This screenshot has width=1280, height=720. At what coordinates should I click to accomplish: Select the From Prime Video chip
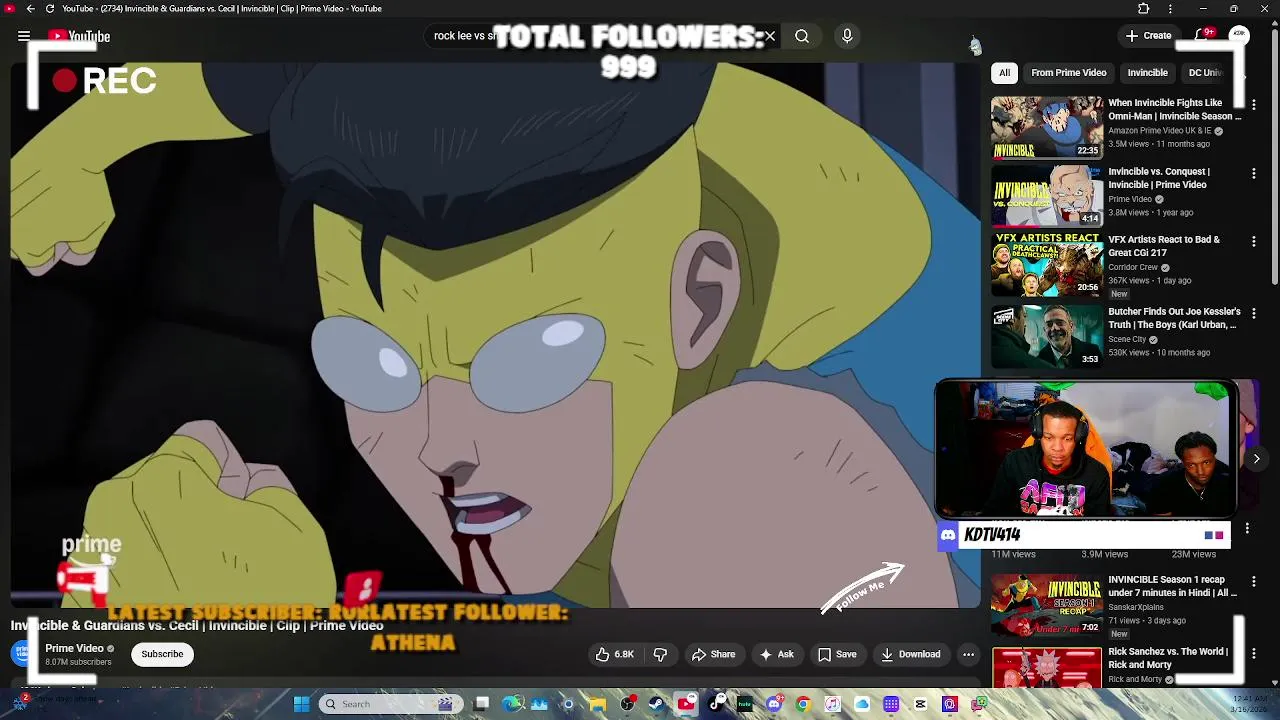click(x=1068, y=73)
